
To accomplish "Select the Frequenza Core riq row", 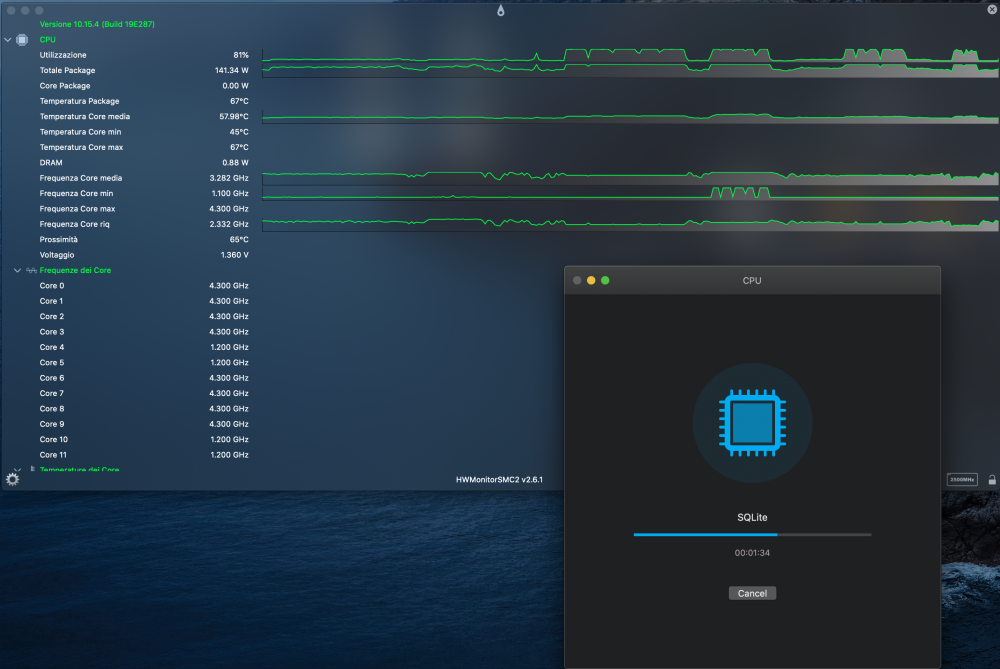I will click(x=143, y=224).
